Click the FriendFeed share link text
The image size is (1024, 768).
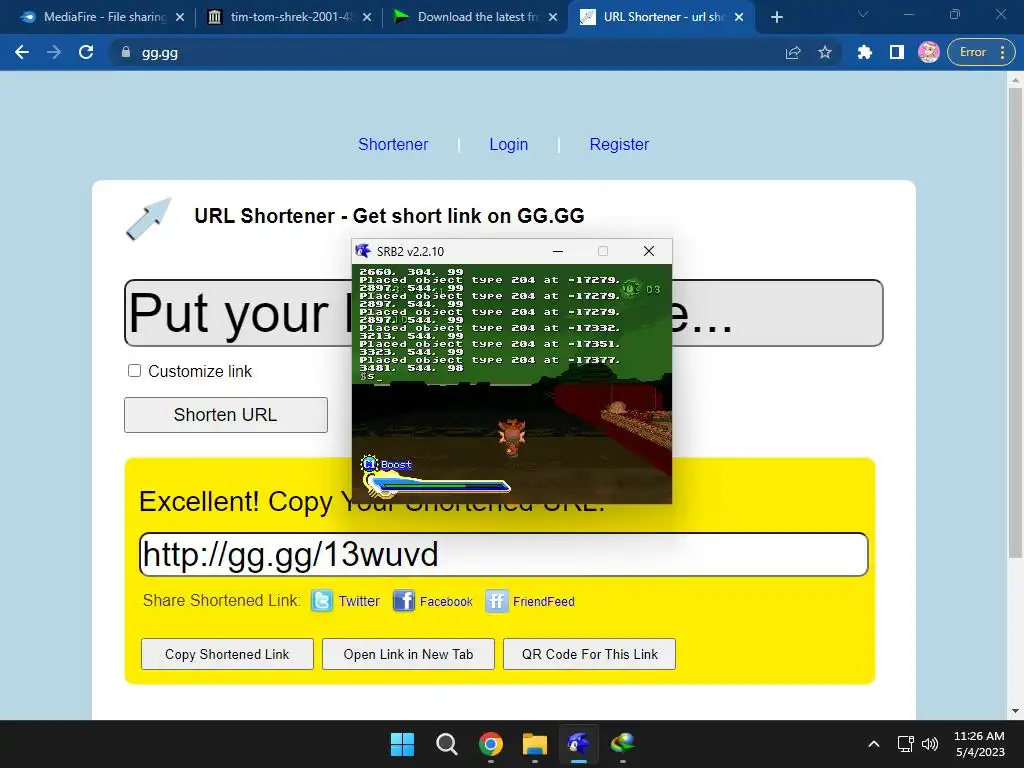tap(543, 601)
